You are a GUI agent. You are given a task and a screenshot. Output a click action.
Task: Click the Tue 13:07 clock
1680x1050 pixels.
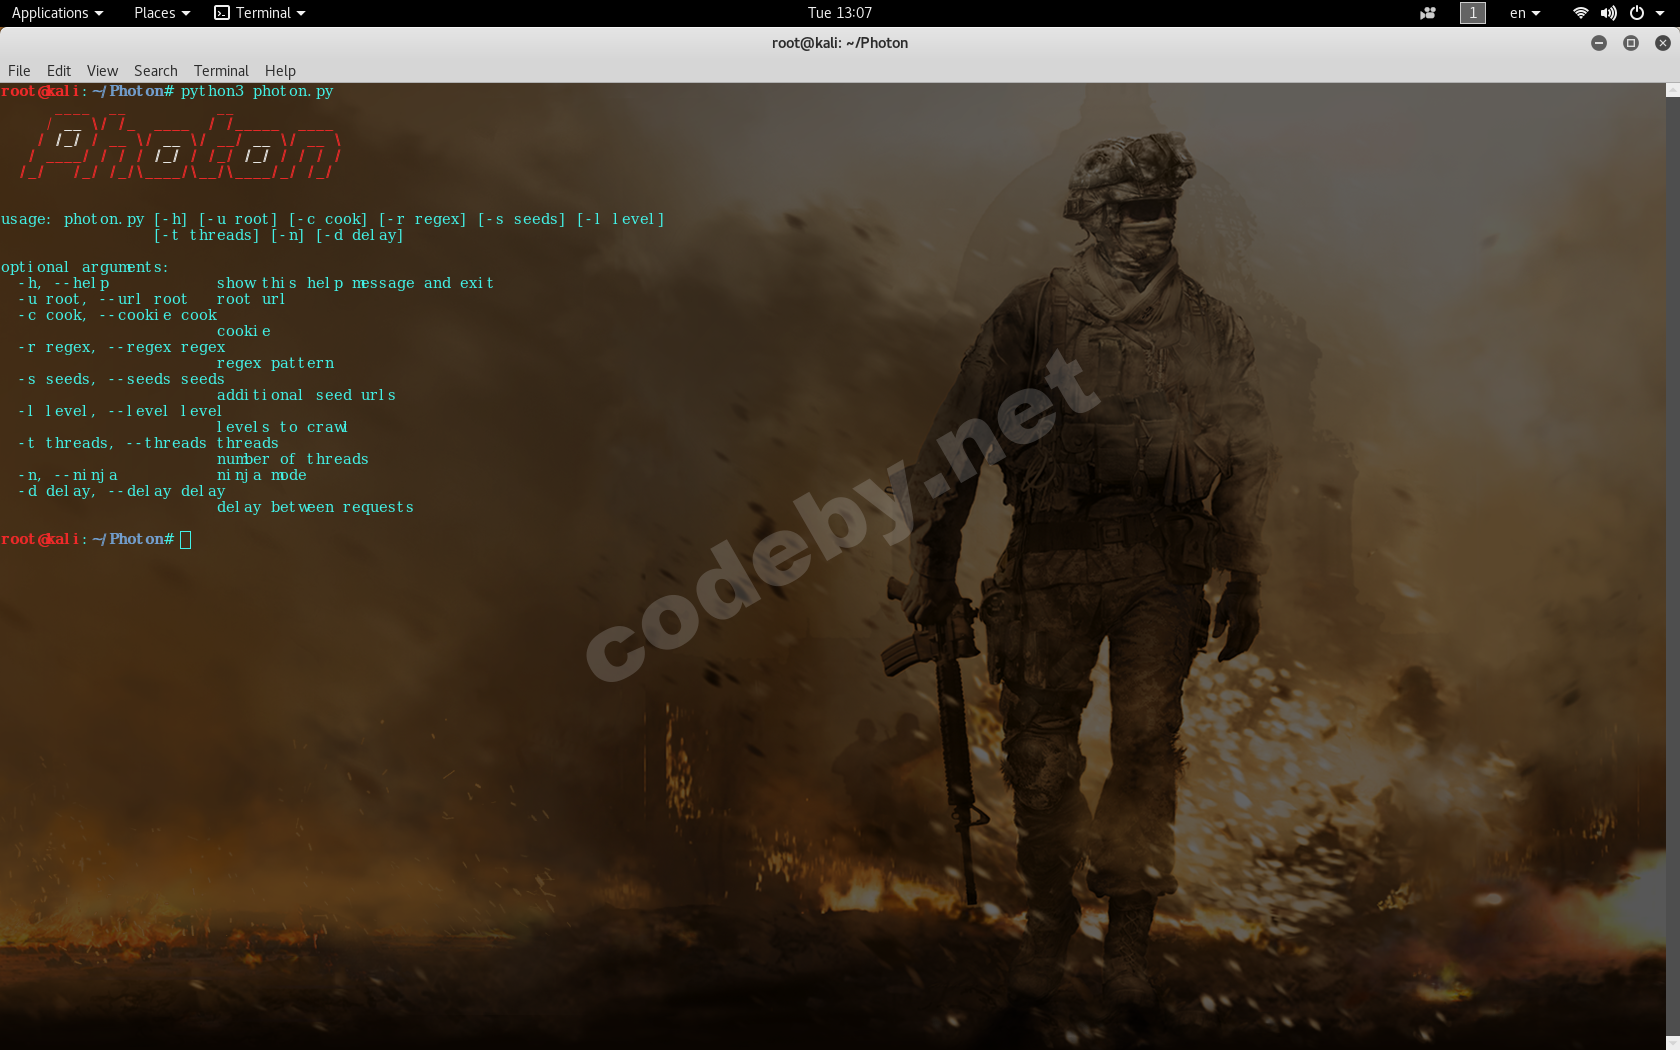coord(840,13)
